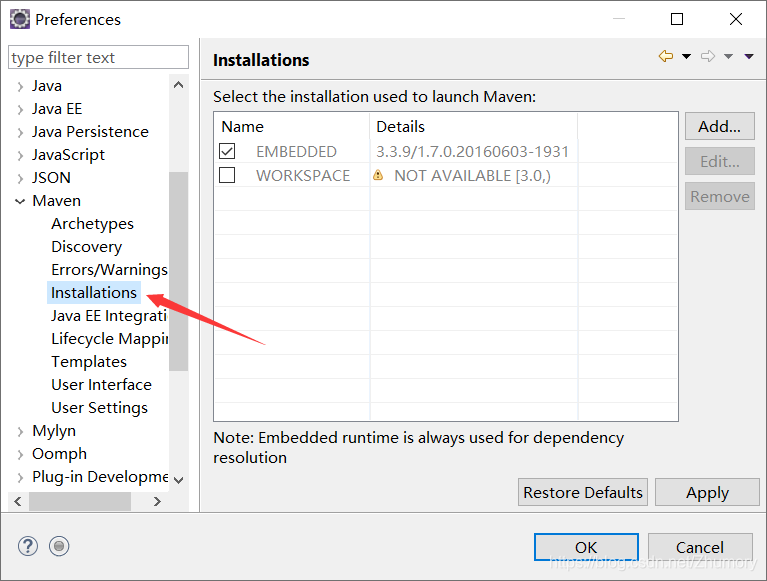
Task: Click Restore Defaults button
Action: pos(583,492)
